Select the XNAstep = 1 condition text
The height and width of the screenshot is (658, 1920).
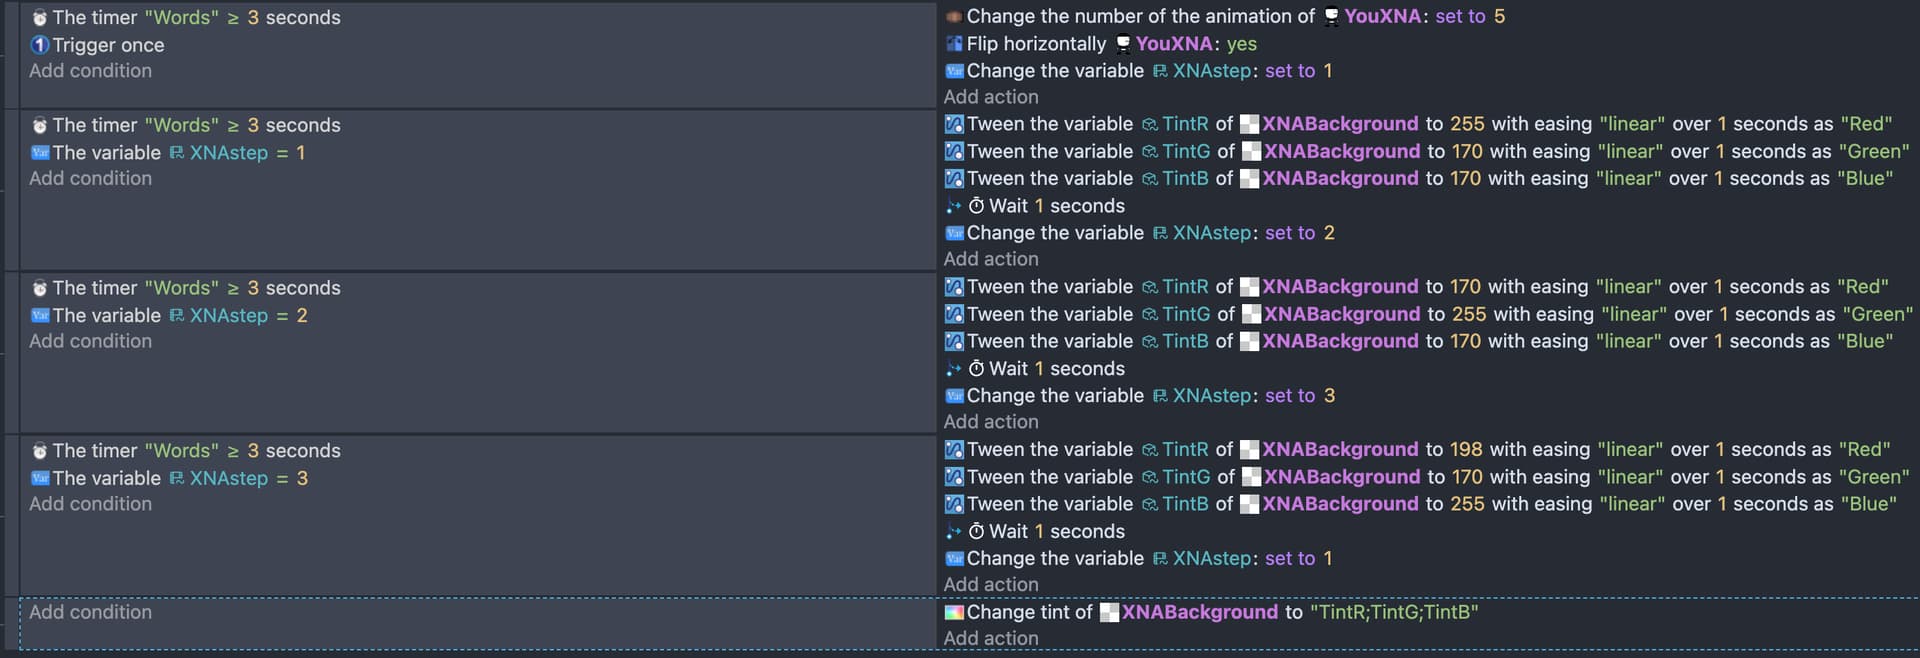tap(178, 153)
